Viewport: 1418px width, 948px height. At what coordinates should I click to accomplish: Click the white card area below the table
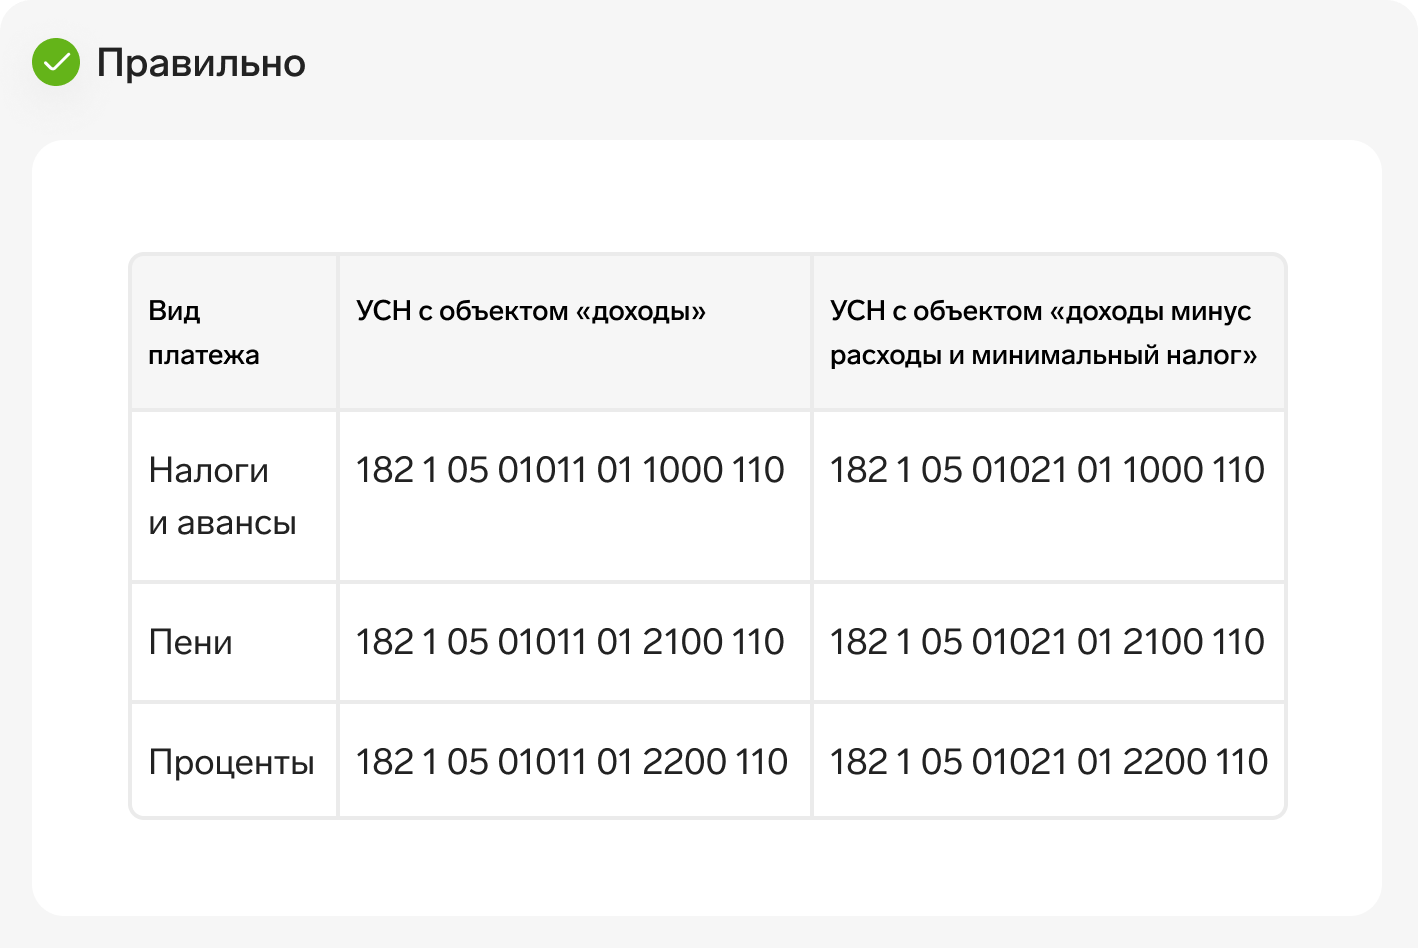[x=707, y=866]
